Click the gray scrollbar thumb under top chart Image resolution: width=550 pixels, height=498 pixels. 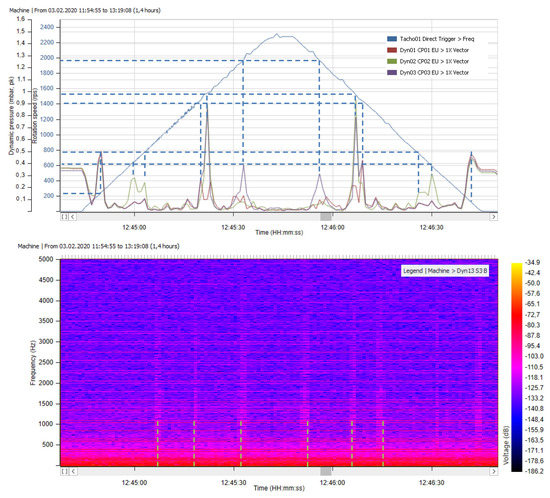(326, 217)
